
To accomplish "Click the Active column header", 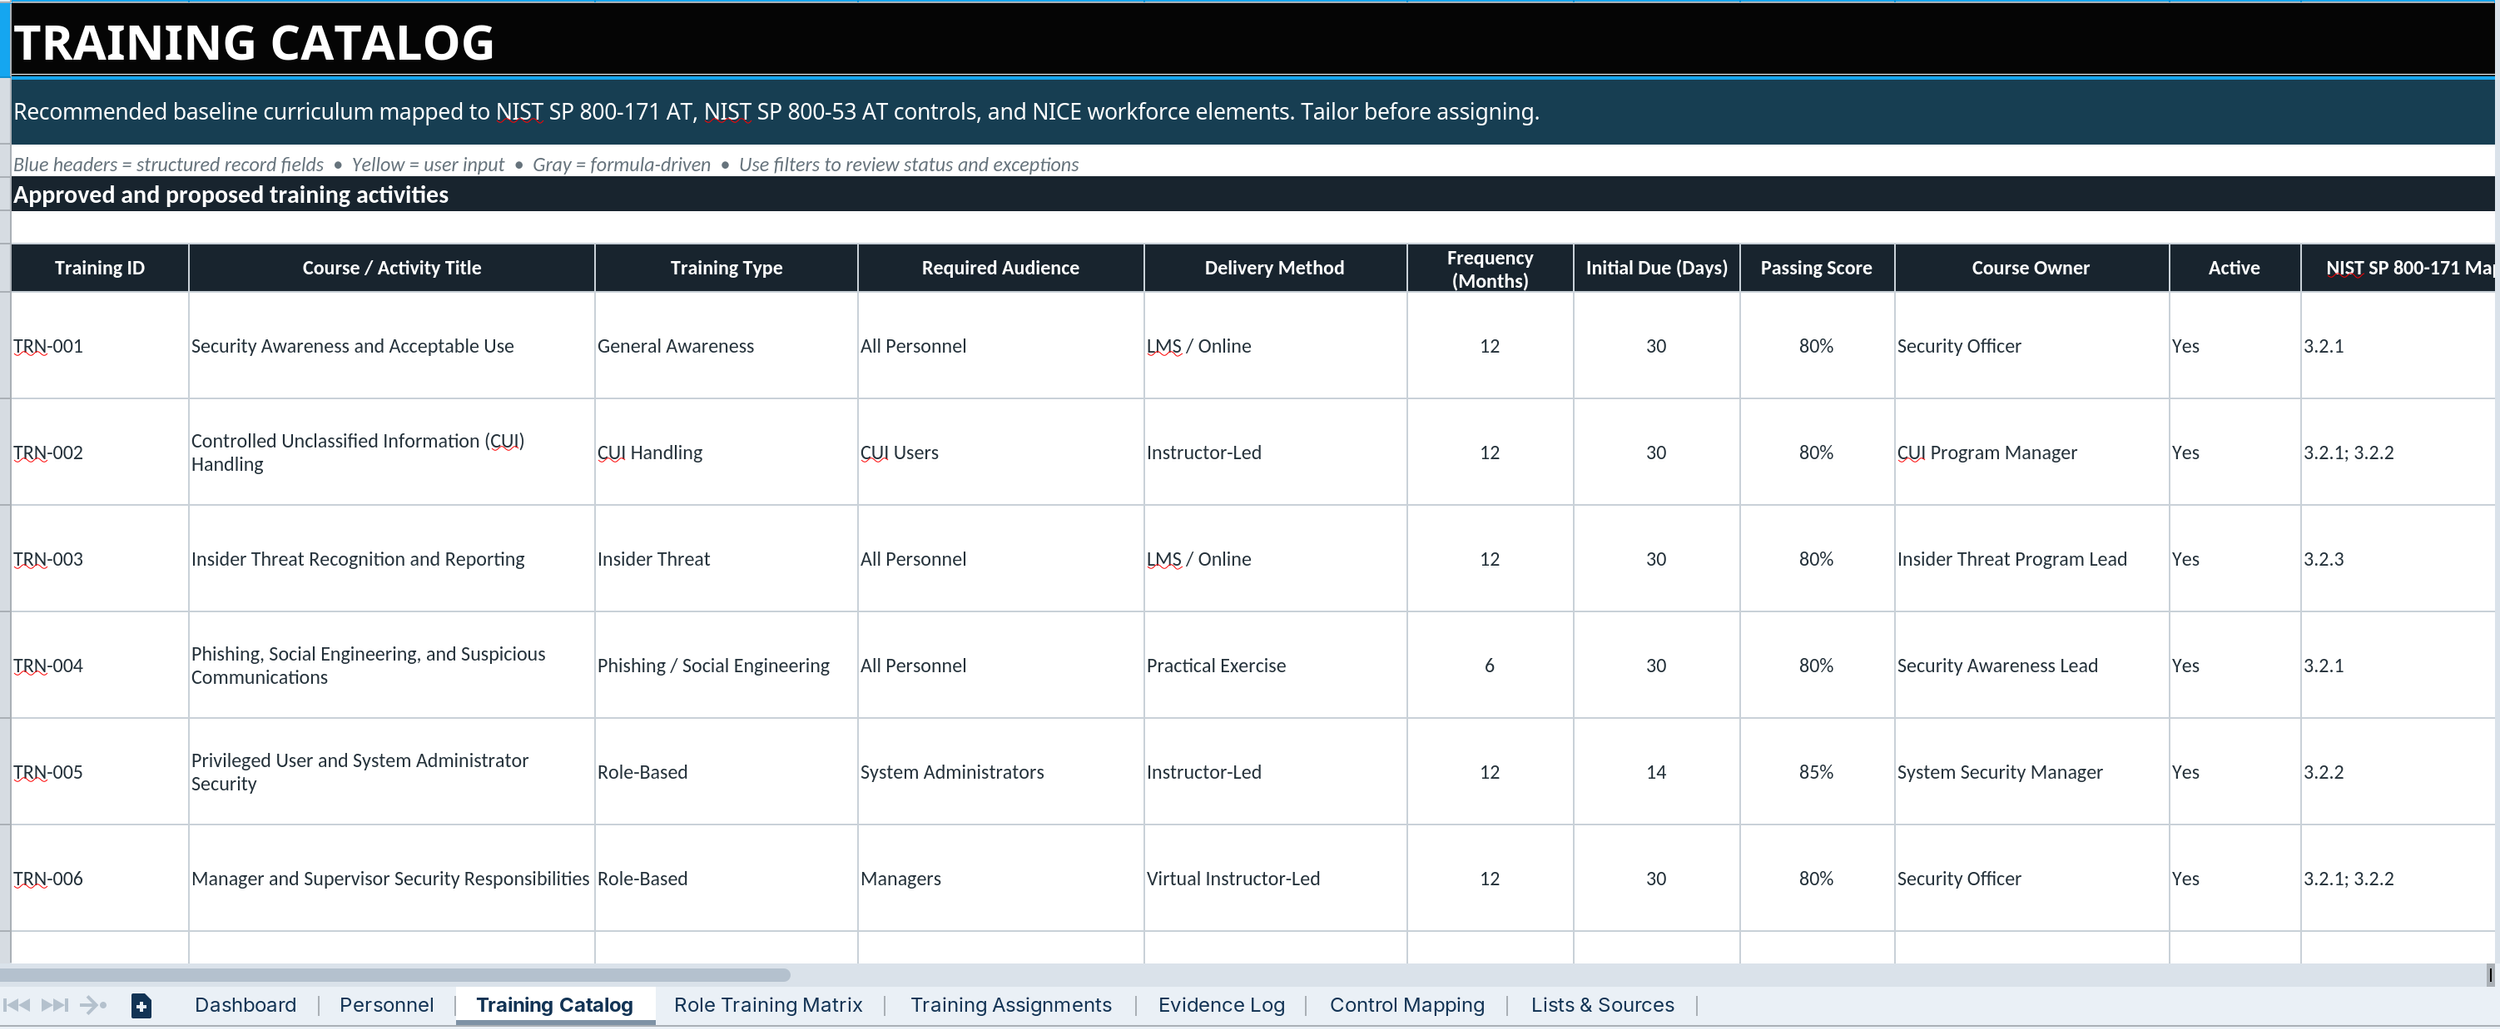I will 2233,268.
